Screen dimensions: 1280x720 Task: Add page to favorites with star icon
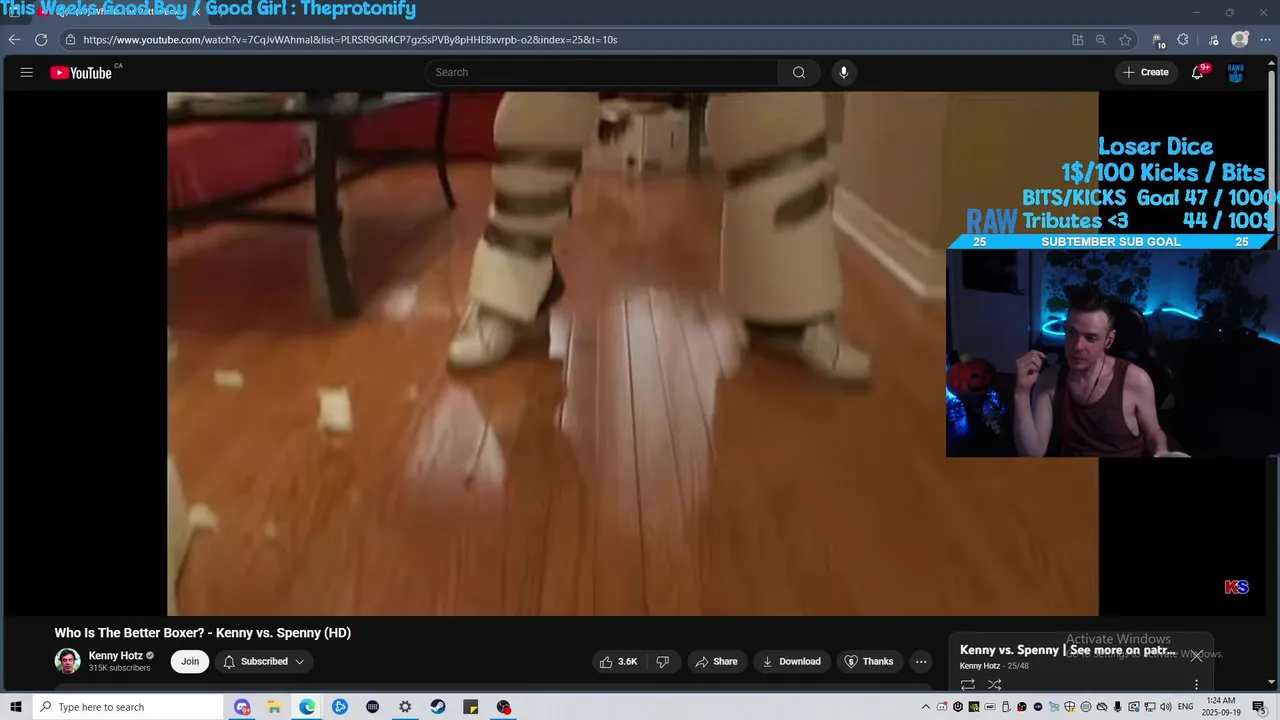tap(1125, 40)
